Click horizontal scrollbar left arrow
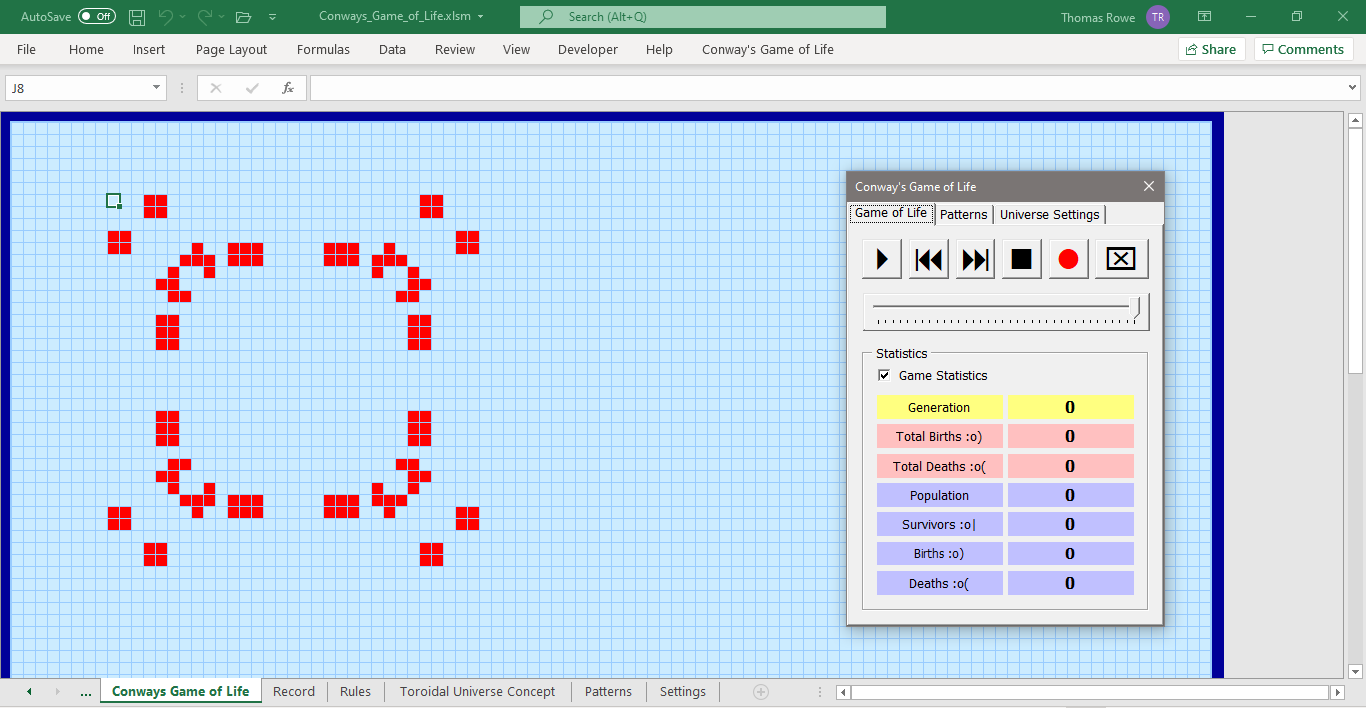The width and height of the screenshot is (1366, 708). [x=844, y=692]
